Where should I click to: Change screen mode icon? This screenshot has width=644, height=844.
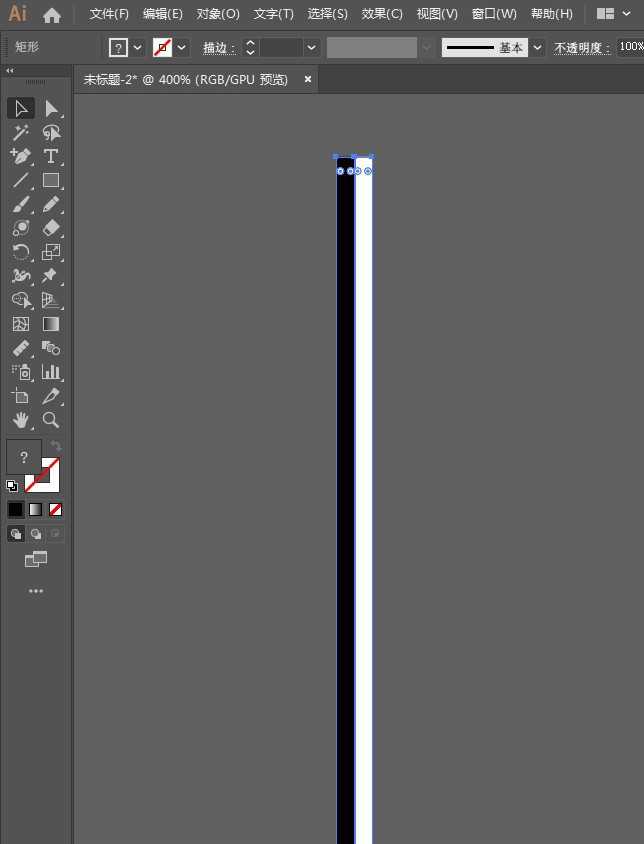[x=36, y=559]
